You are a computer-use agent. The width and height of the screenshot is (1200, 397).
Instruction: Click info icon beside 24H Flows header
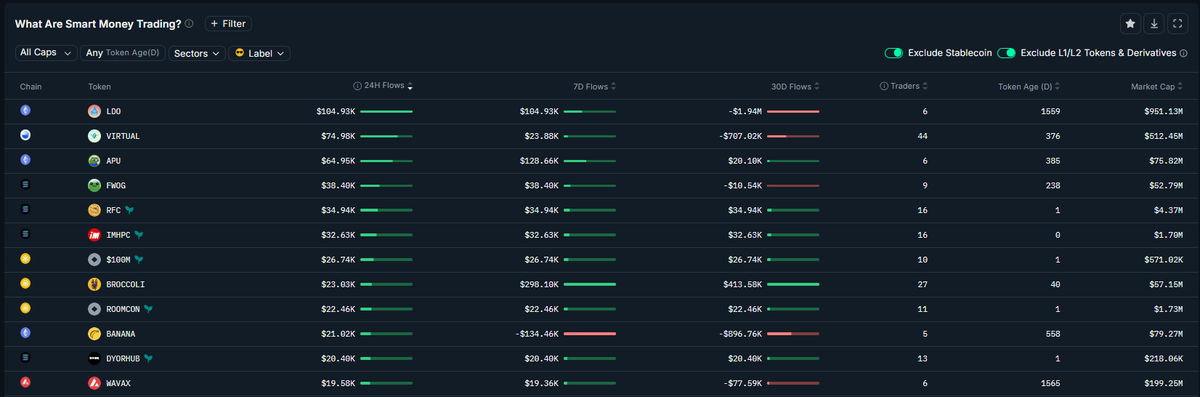[x=357, y=86]
